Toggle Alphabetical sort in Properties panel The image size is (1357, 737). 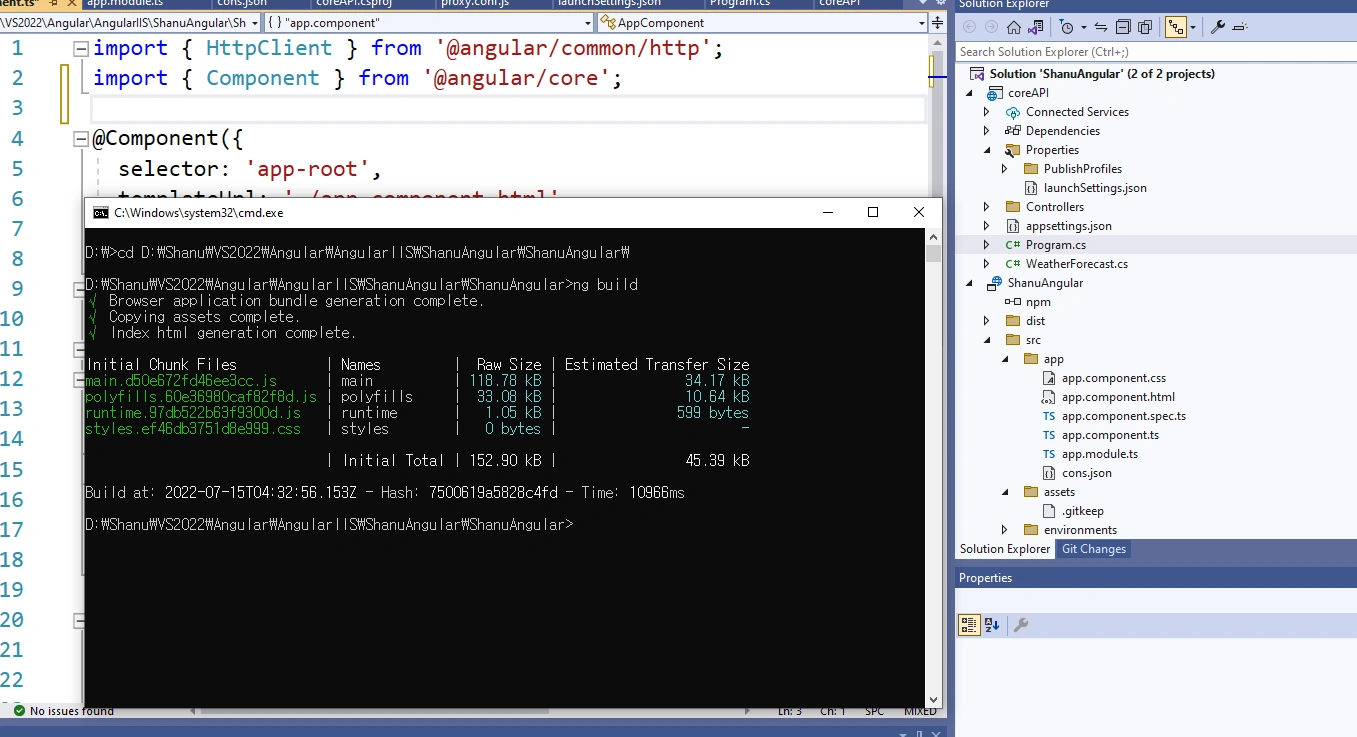click(x=992, y=625)
